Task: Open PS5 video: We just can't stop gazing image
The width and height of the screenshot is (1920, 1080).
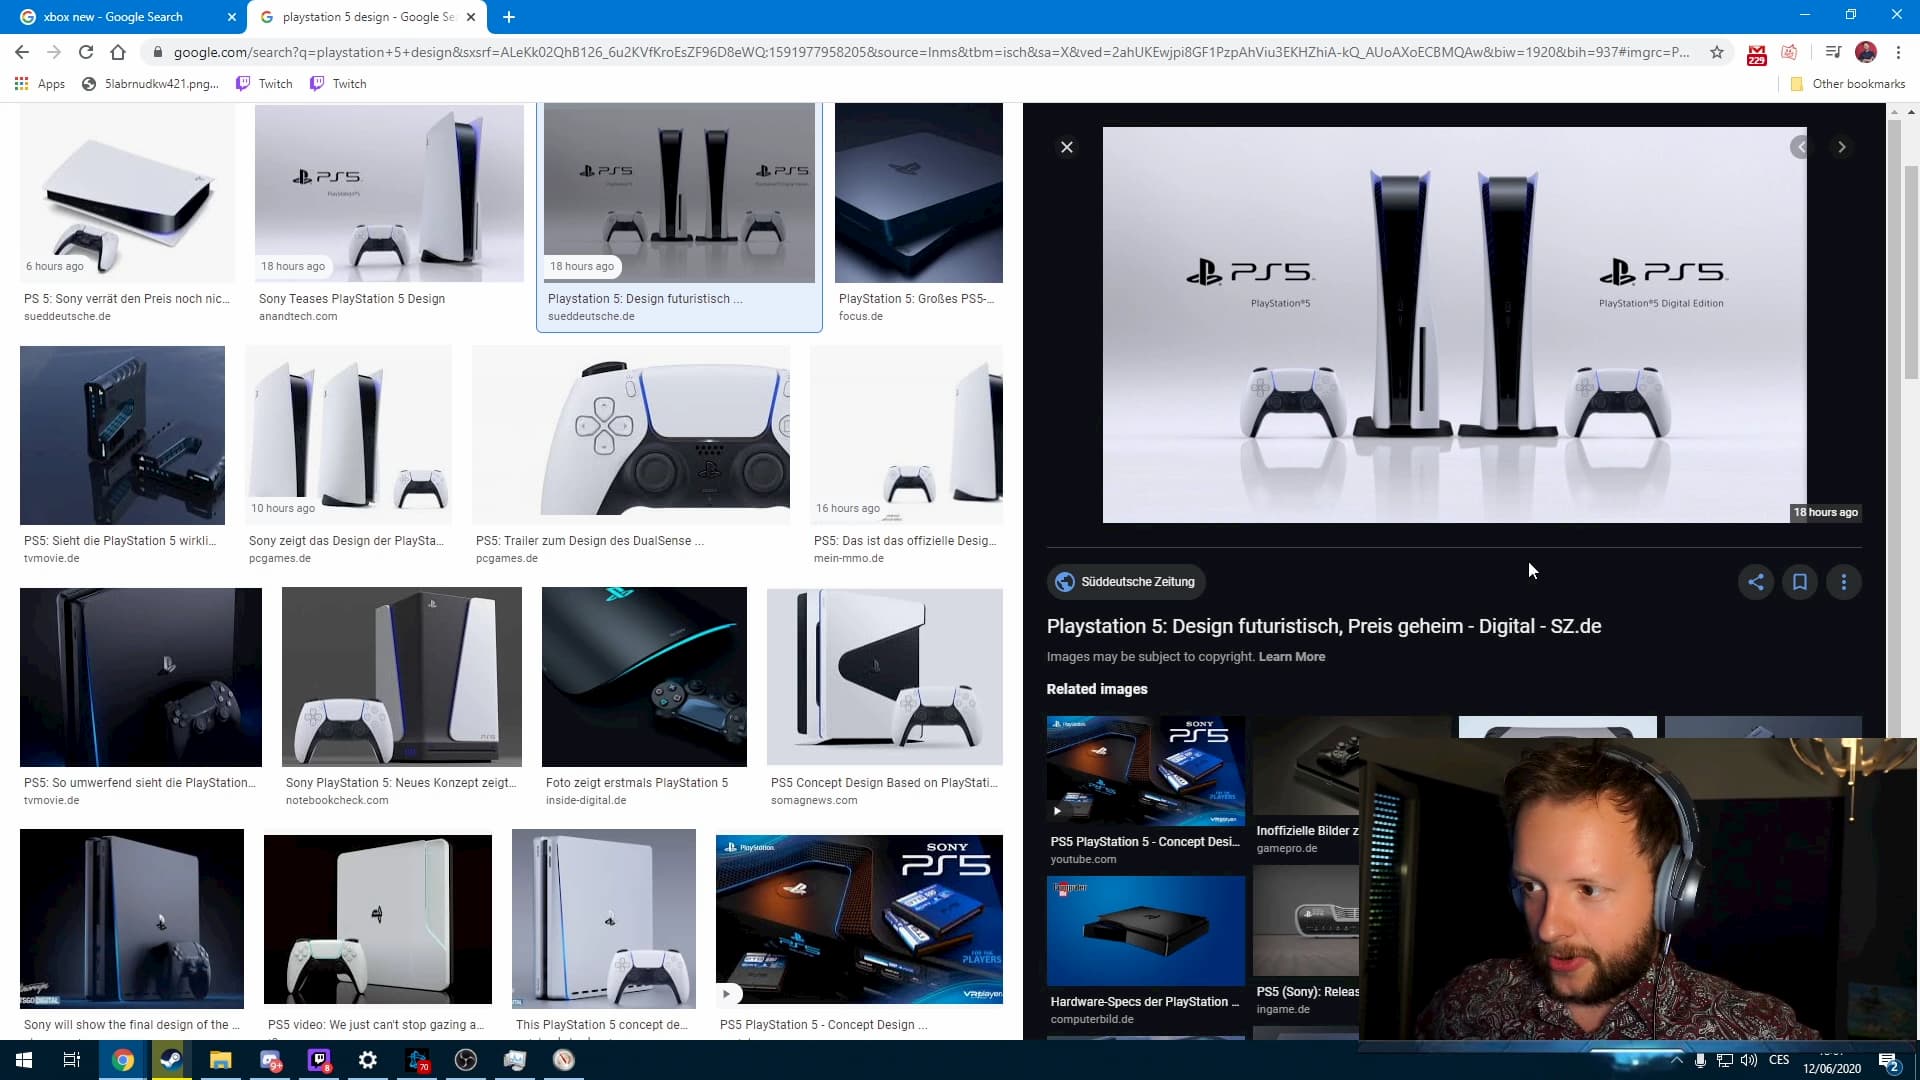Action: (378, 919)
